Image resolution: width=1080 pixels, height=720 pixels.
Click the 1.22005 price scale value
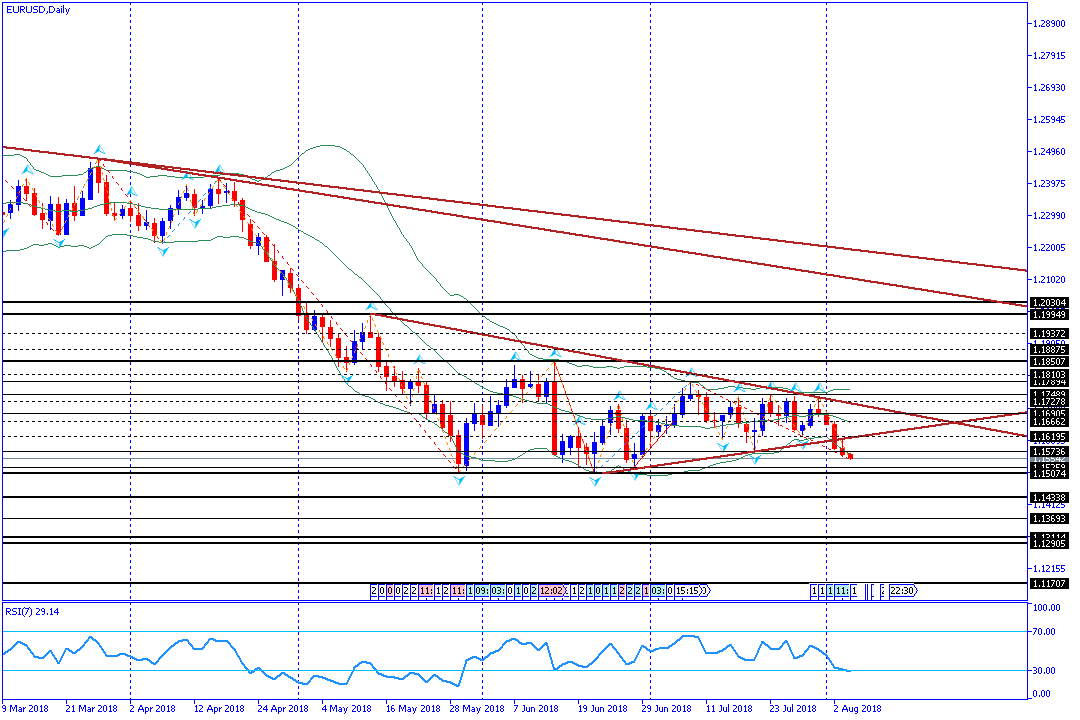point(1049,247)
